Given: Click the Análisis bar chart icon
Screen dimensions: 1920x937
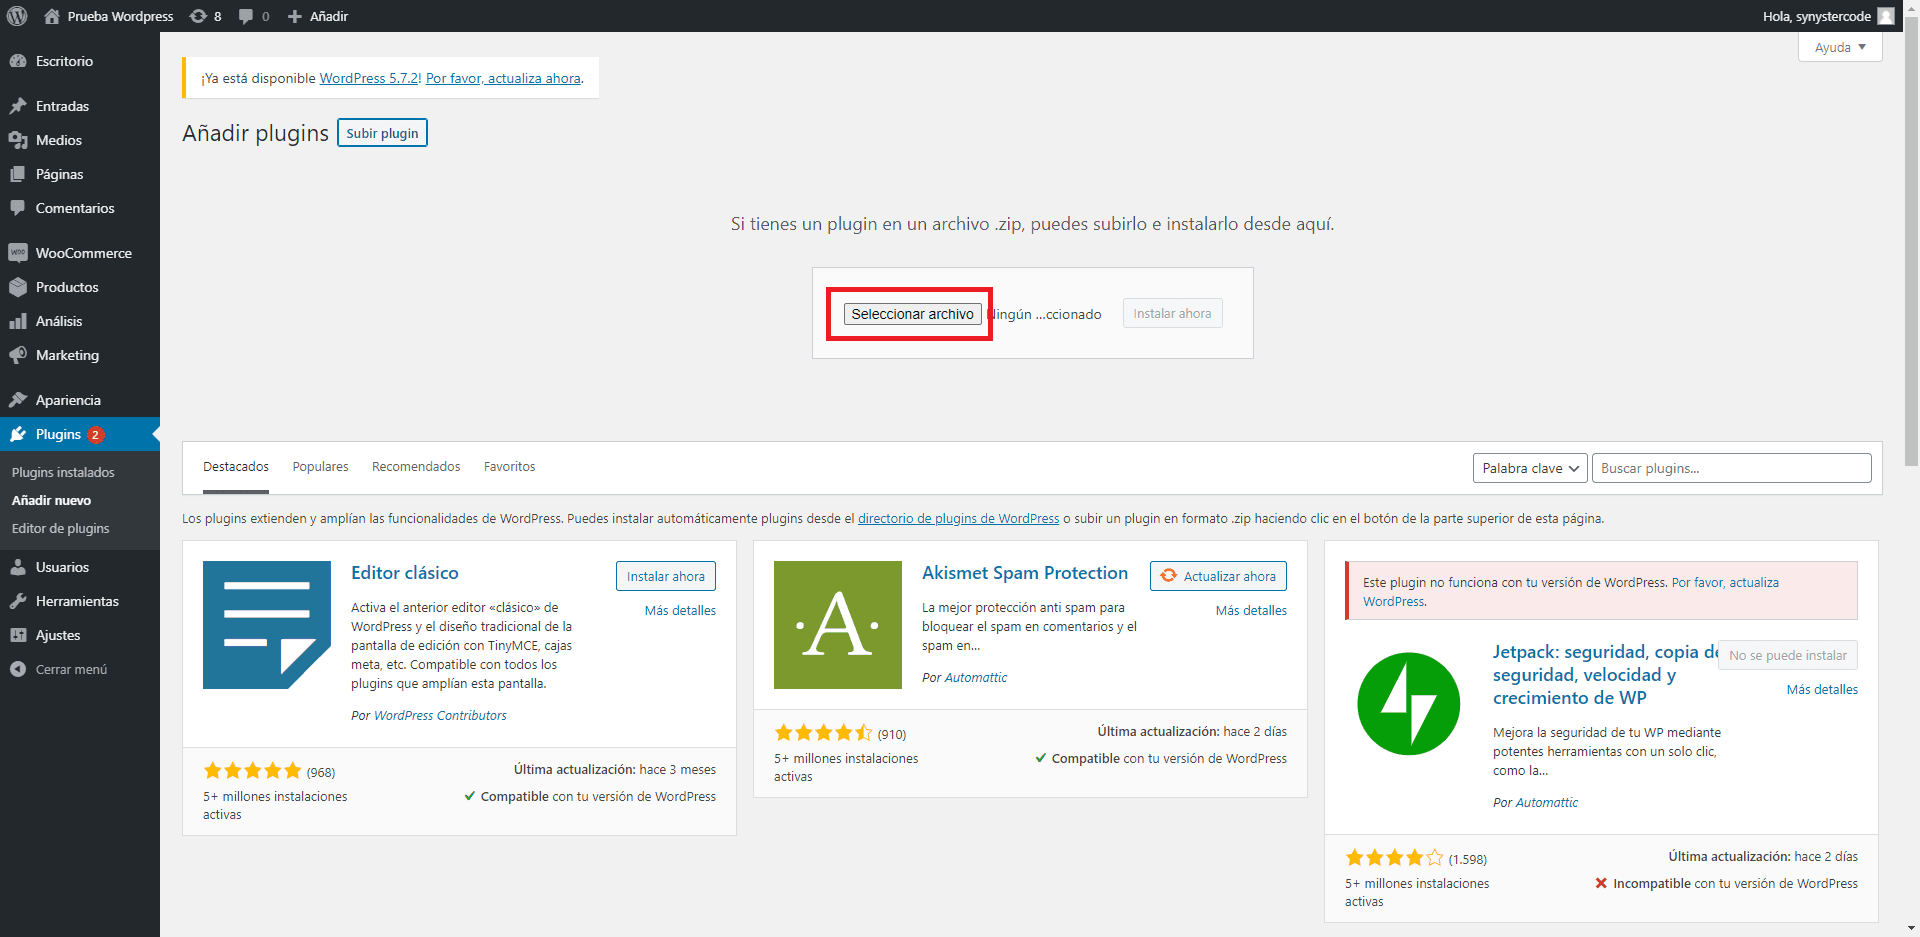Looking at the screenshot, I should tap(18, 321).
